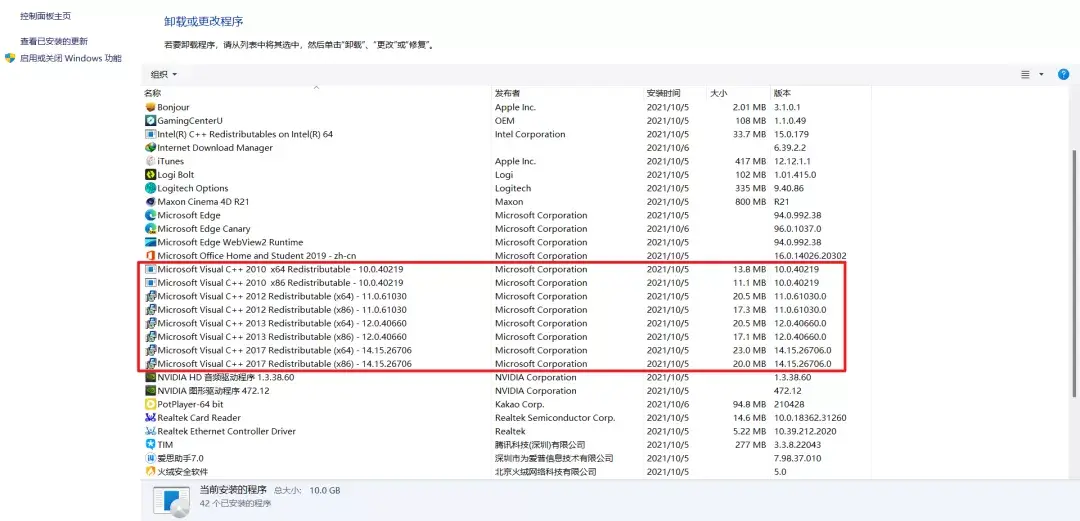Open the 组织 dropdown menu
This screenshot has width=1080, height=521.
coord(164,74)
